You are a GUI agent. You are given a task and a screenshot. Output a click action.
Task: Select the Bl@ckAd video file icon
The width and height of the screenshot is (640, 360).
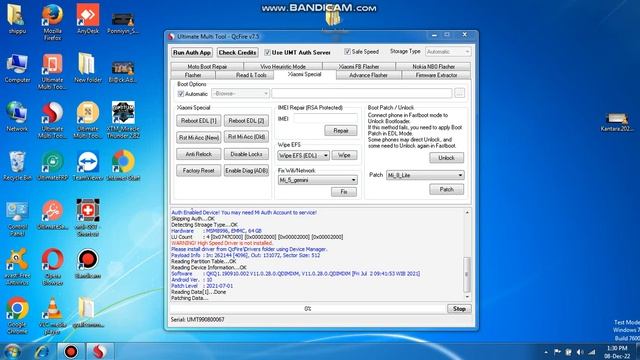123,71
